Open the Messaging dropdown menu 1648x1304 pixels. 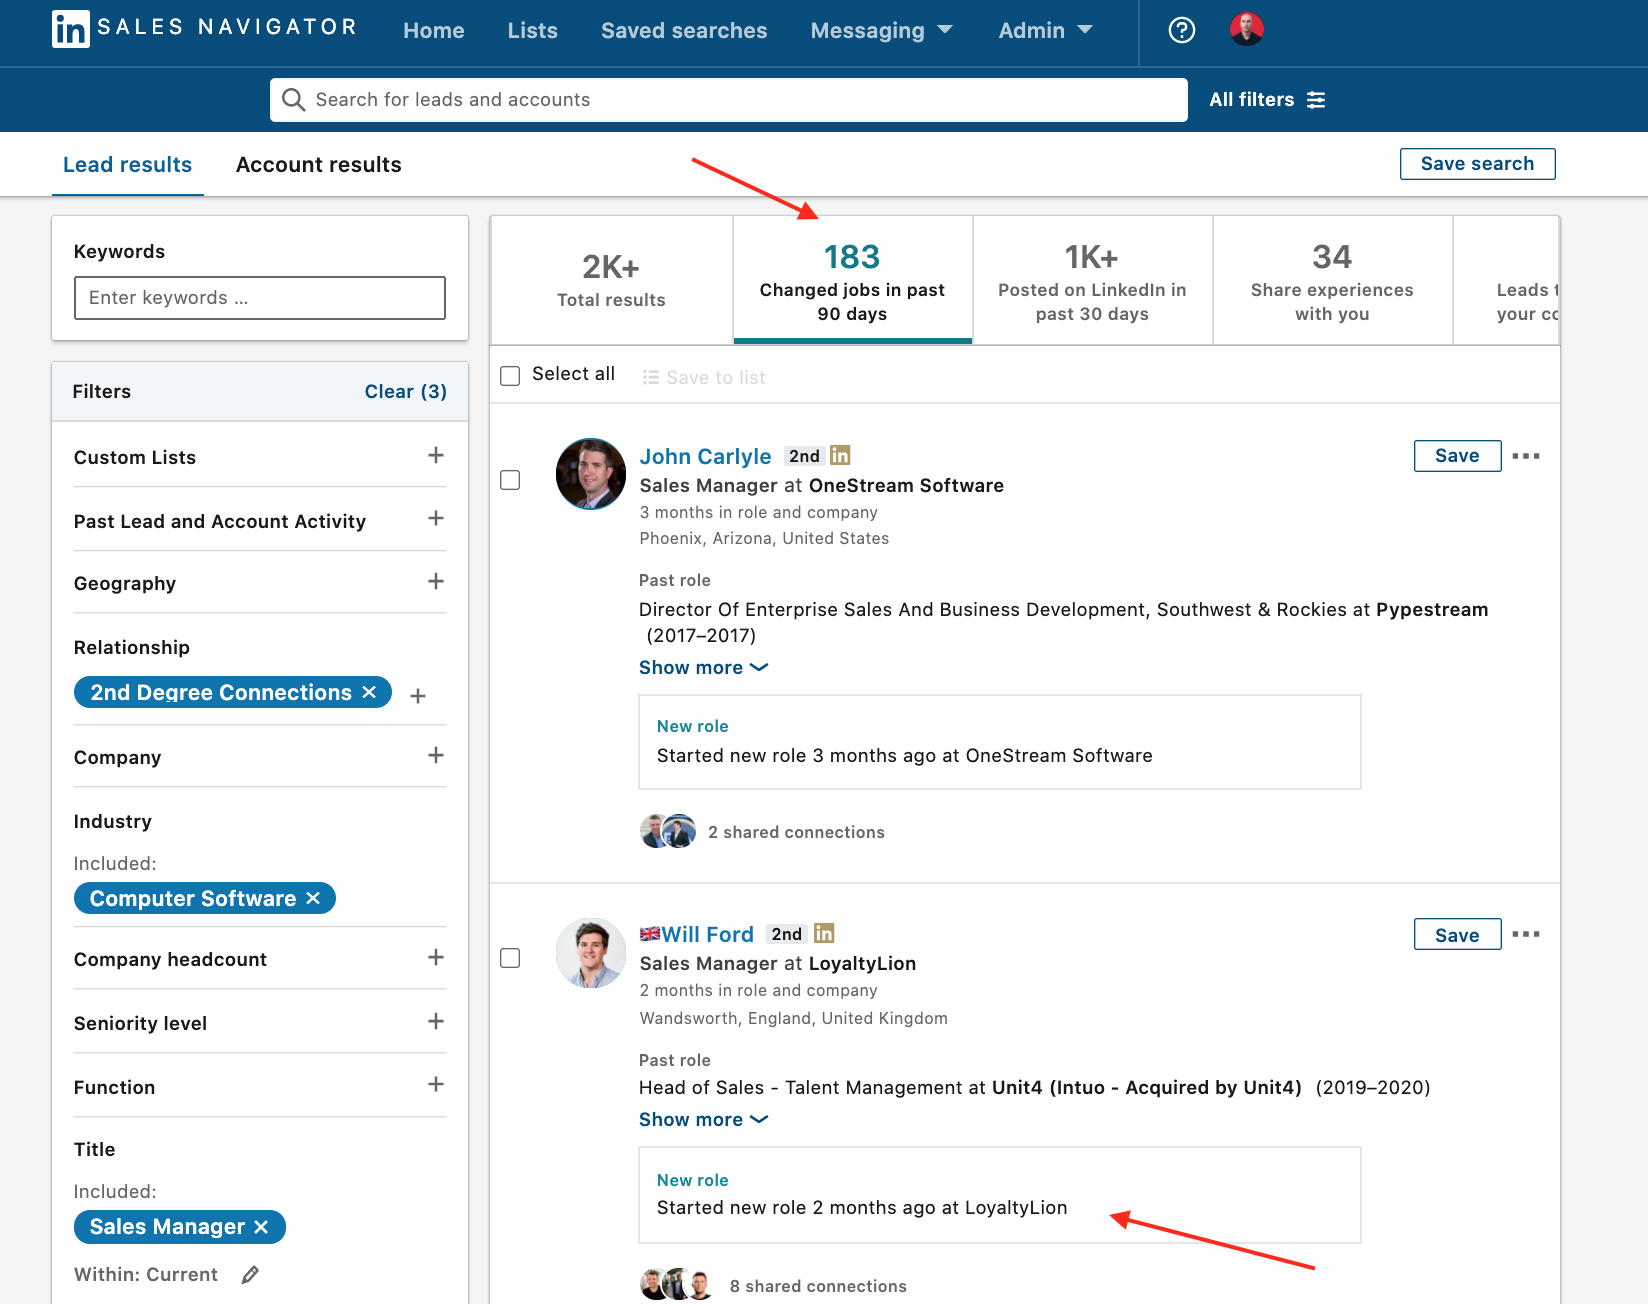coord(881,31)
